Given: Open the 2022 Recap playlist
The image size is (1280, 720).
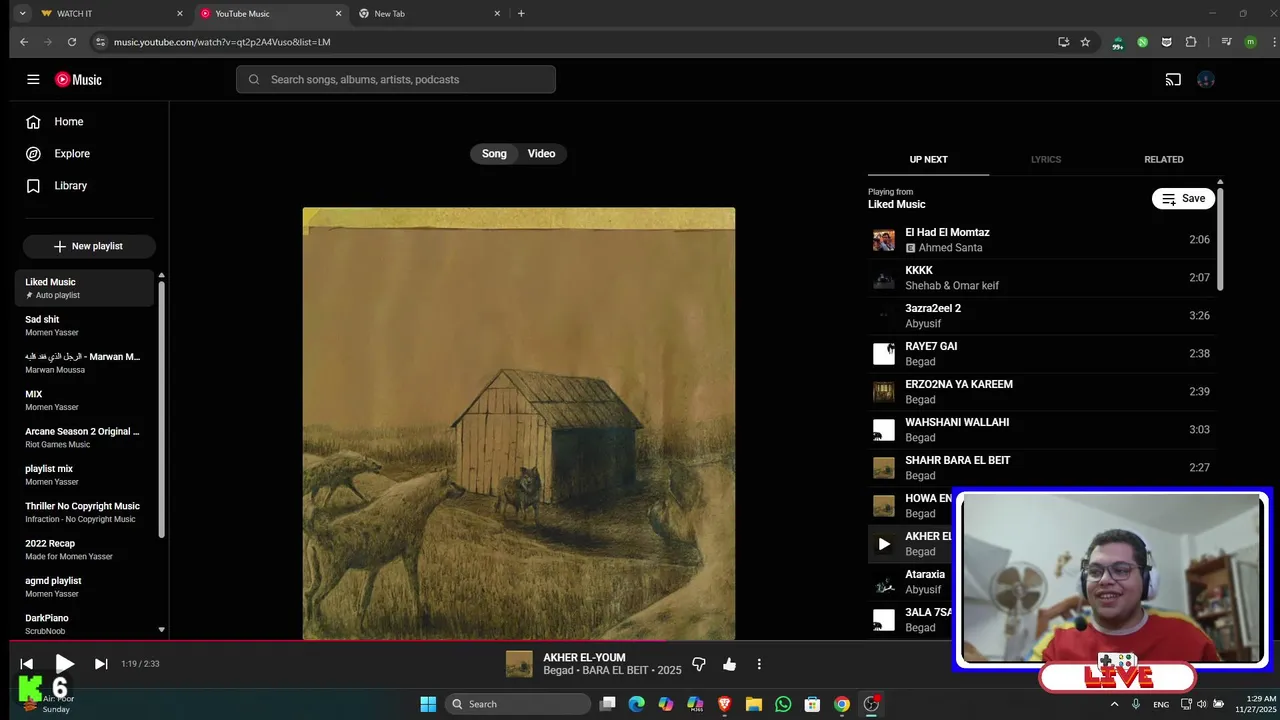Looking at the screenshot, I should pos(85,550).
